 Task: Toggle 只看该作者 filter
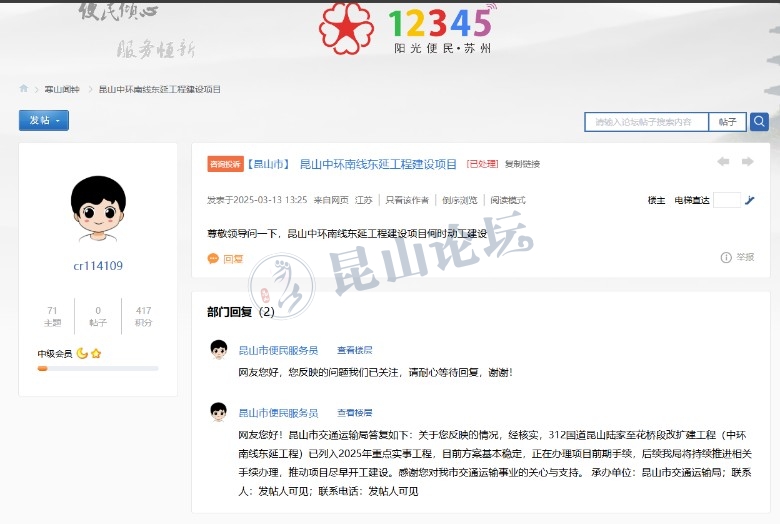click(407, 200)
